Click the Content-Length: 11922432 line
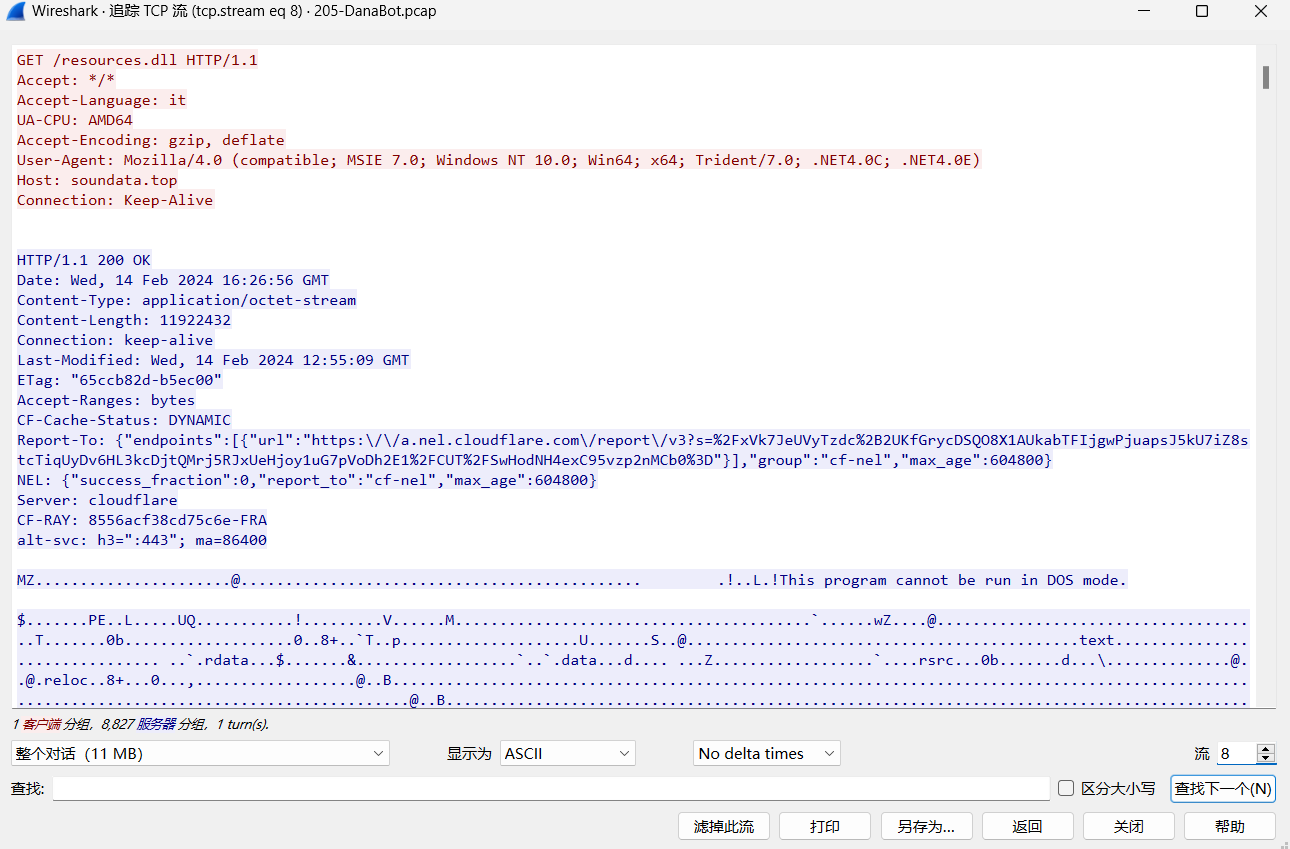Viewport: 1290px width, 849px height. coord(124,320)
